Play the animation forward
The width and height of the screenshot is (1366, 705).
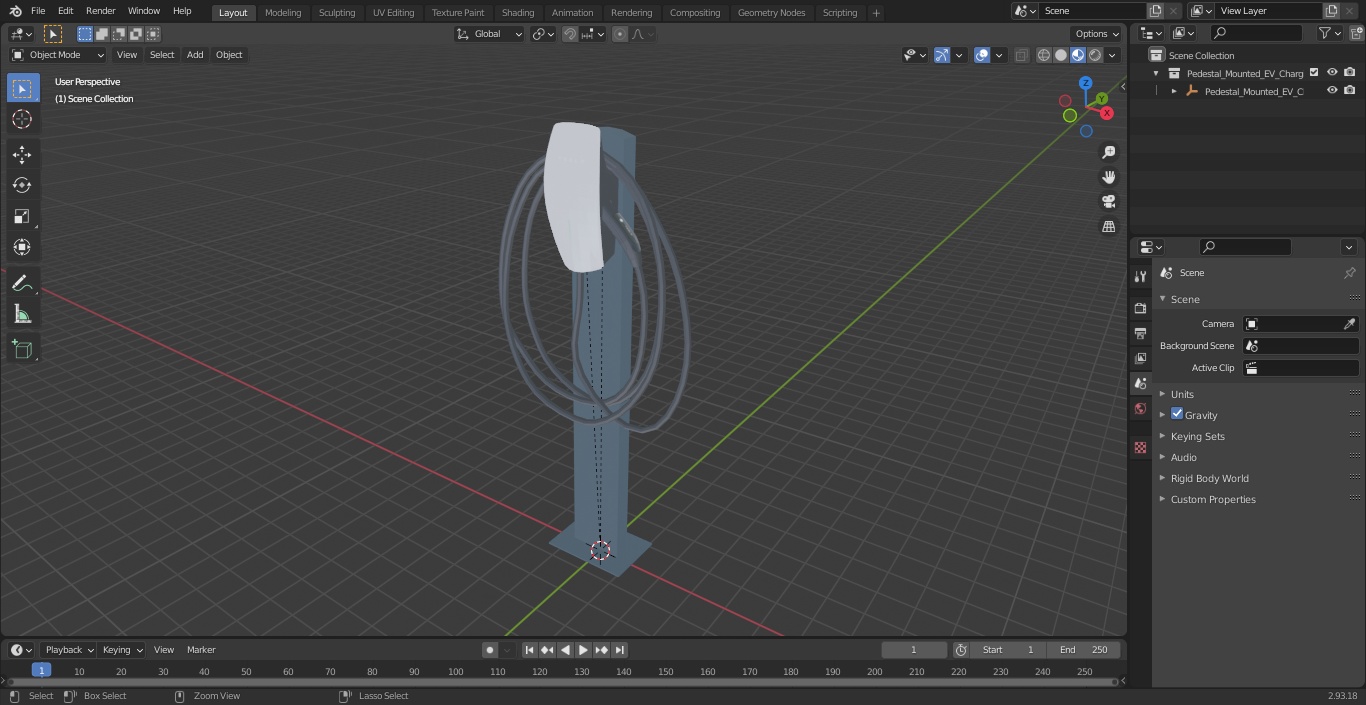coord(583,650)
